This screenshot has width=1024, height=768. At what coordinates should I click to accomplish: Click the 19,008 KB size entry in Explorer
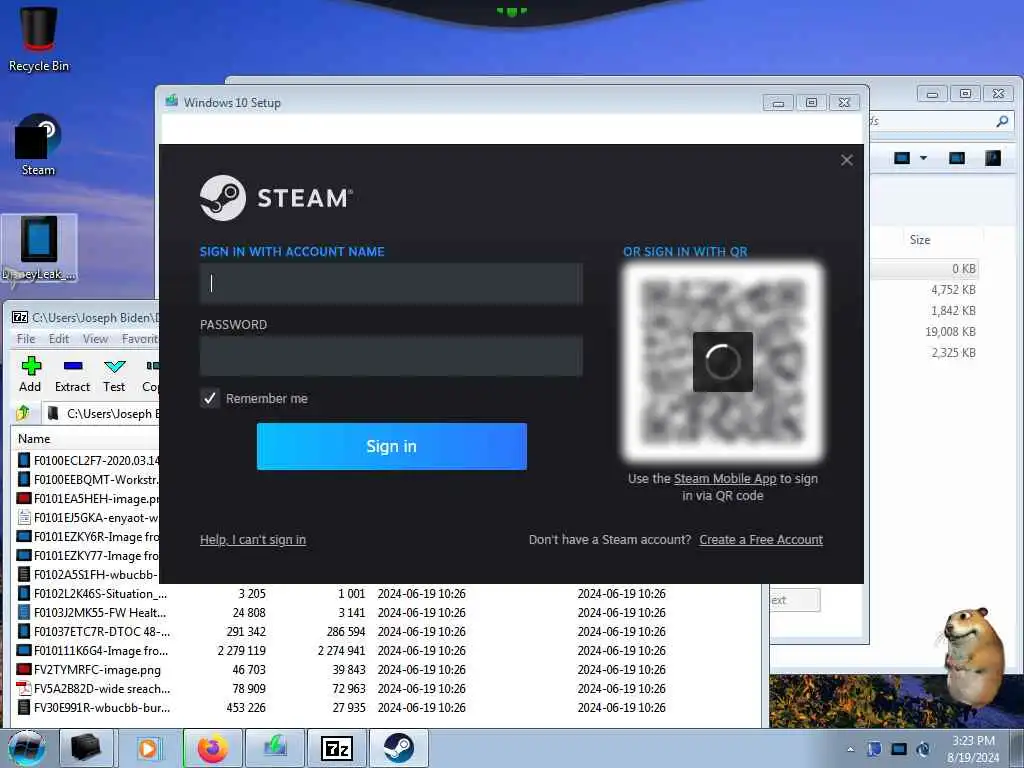coord(950,332)
